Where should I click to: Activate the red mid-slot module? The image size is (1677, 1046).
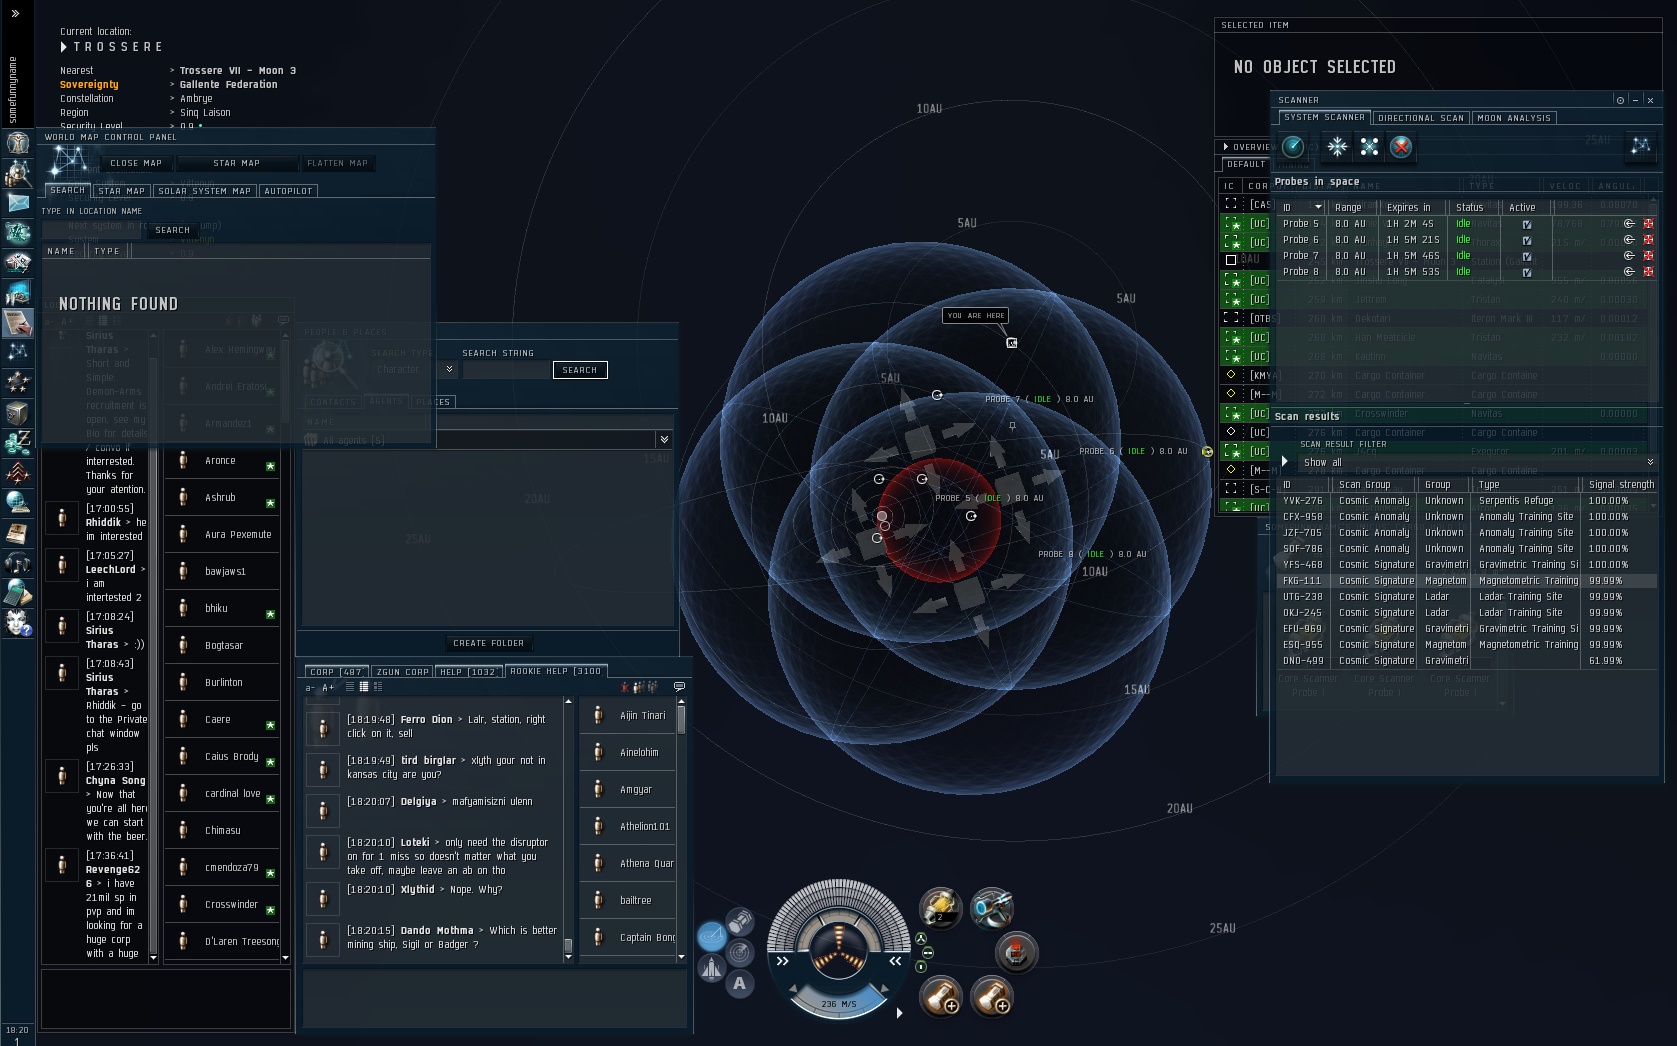(1017, 952)
